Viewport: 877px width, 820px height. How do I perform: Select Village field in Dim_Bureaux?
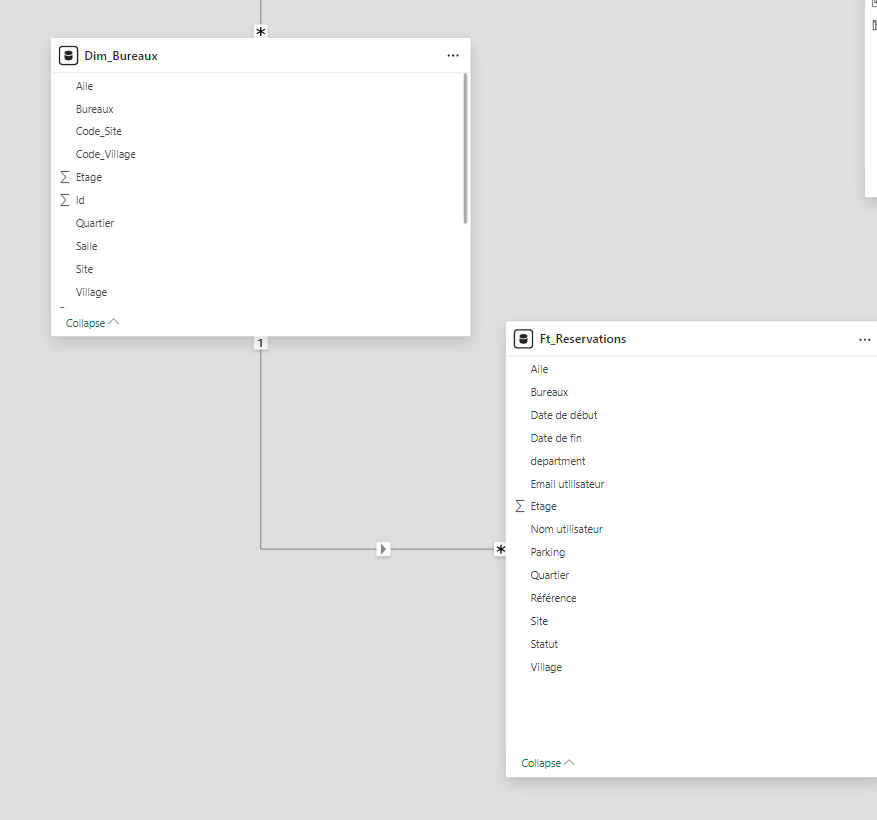[x=91, y=292]
